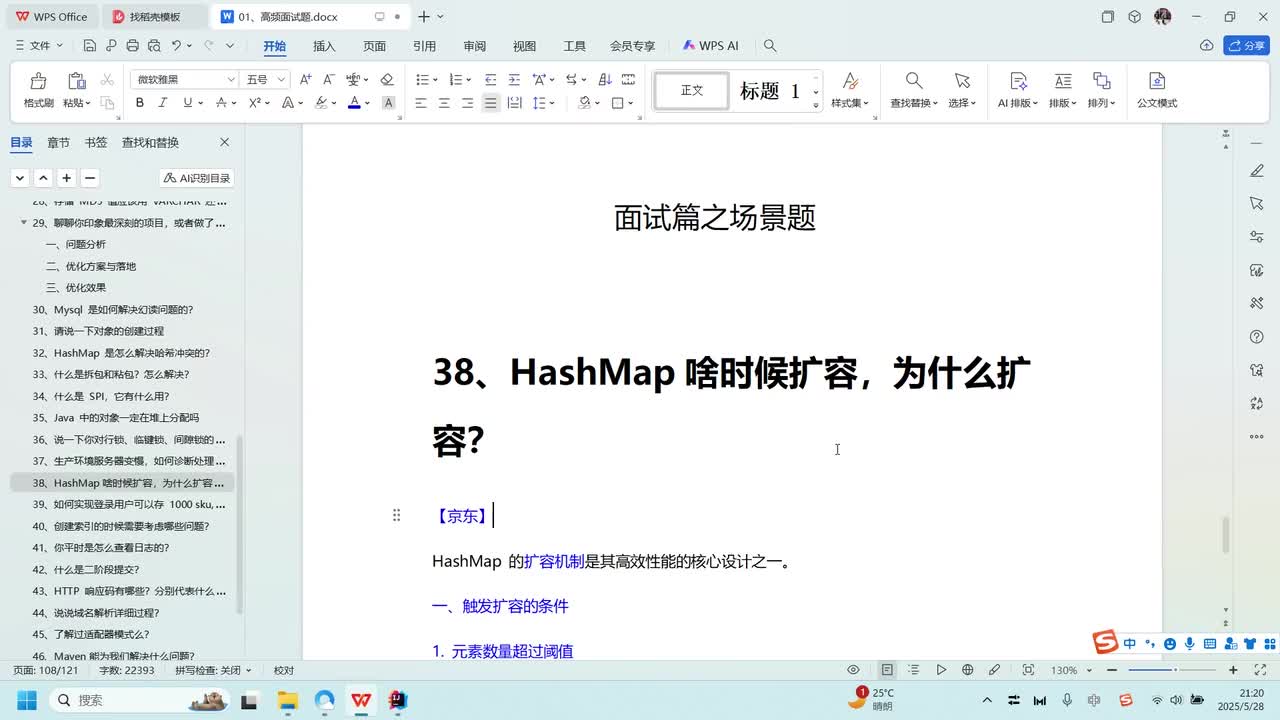Open the help question-mark icon in right sidebar
The height and width of the screenshot is (720, 1280).
(1257, 337)
